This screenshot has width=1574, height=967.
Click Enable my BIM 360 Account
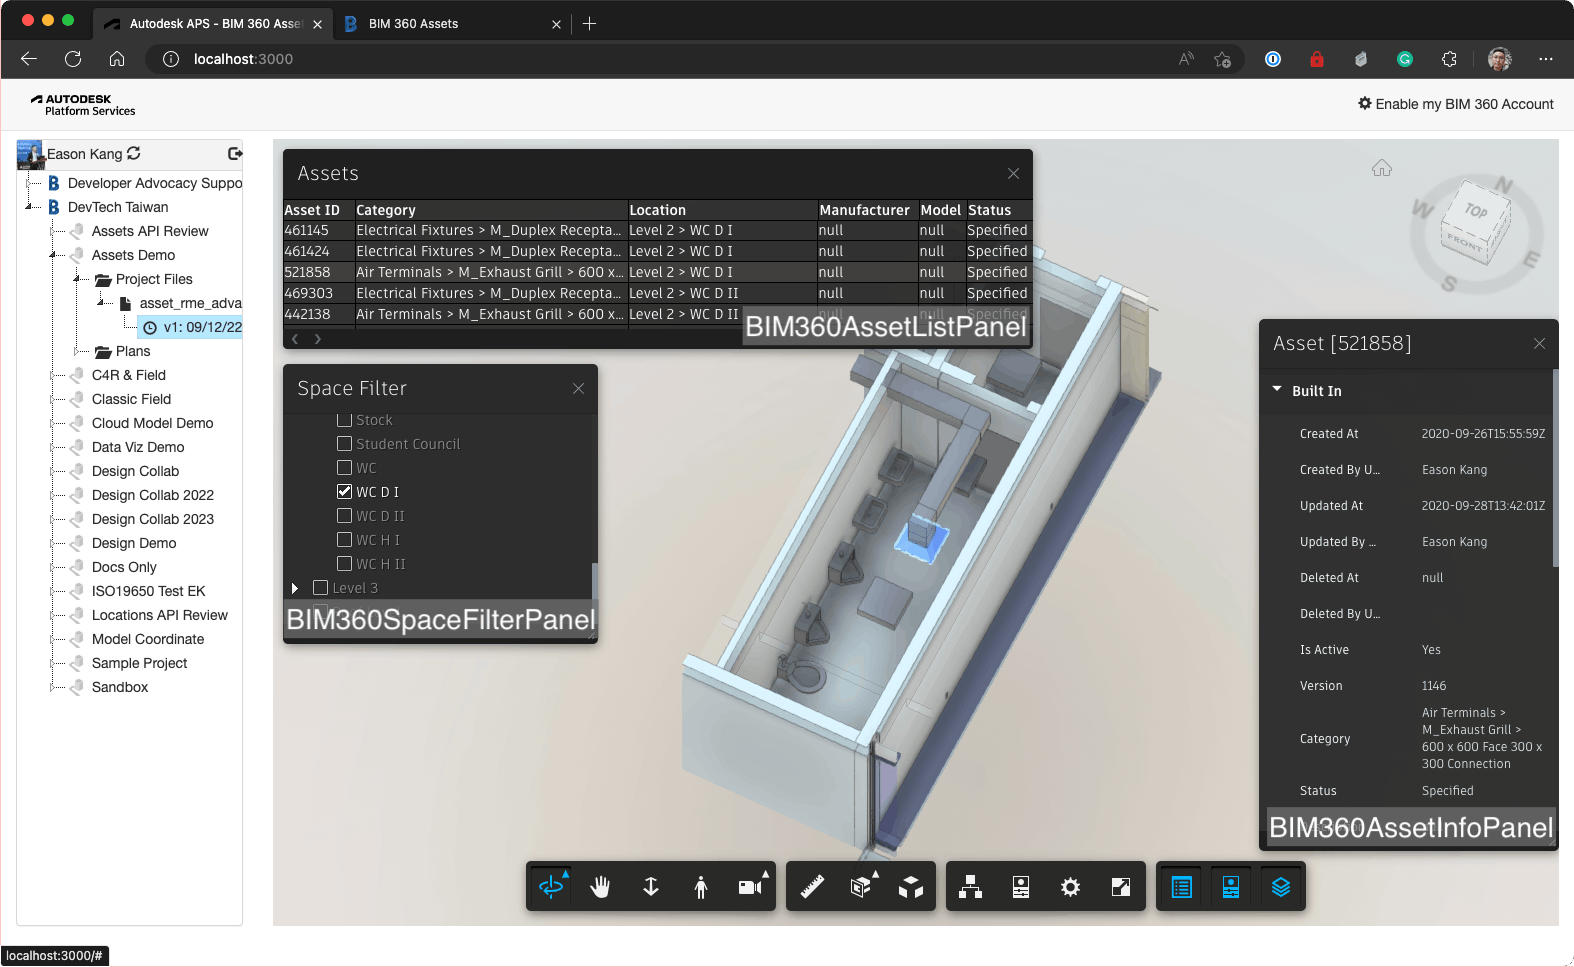pyautogui.click(x=1455, y=104)
